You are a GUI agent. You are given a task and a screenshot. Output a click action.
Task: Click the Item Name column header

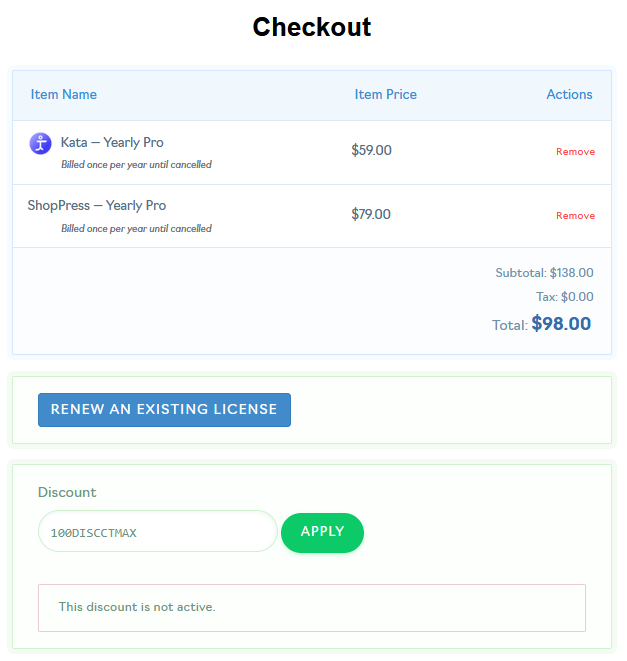pyautogui.click(x=64, y=95)
